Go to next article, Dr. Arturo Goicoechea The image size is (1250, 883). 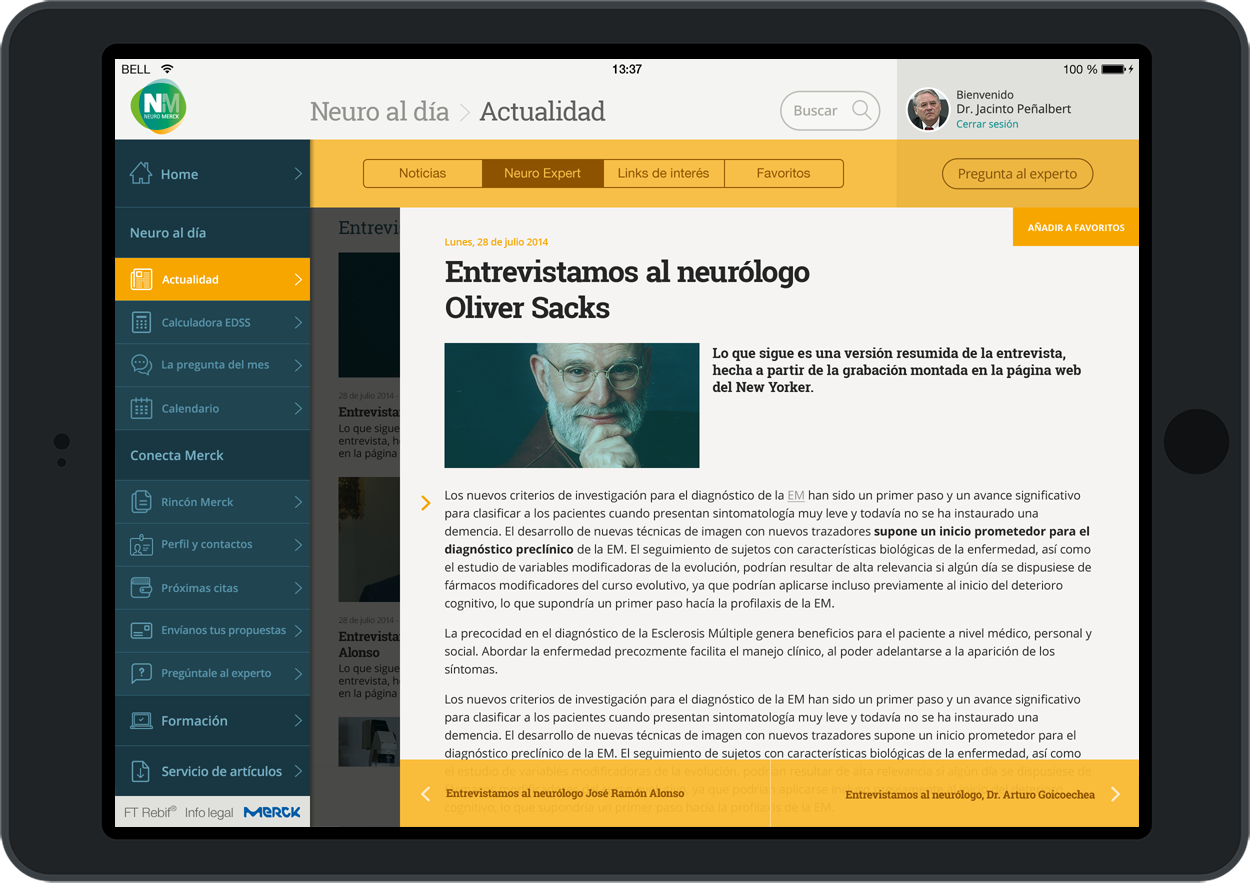pos(1115,794)
